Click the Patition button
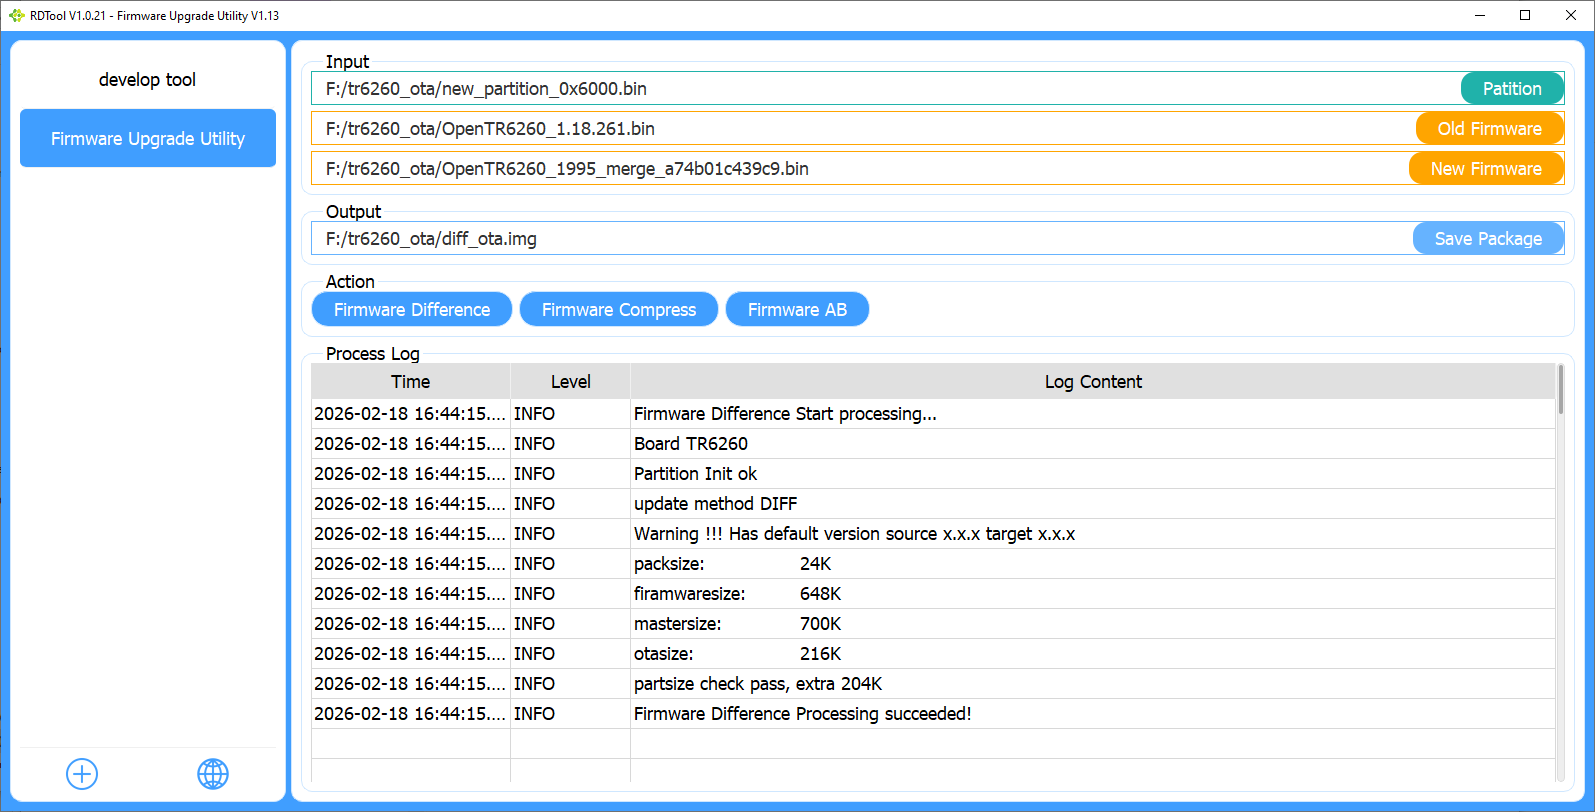Image resolution: width=1595 pixels, height=812 pixels. pyautogui.click(x=1512, y=88)
